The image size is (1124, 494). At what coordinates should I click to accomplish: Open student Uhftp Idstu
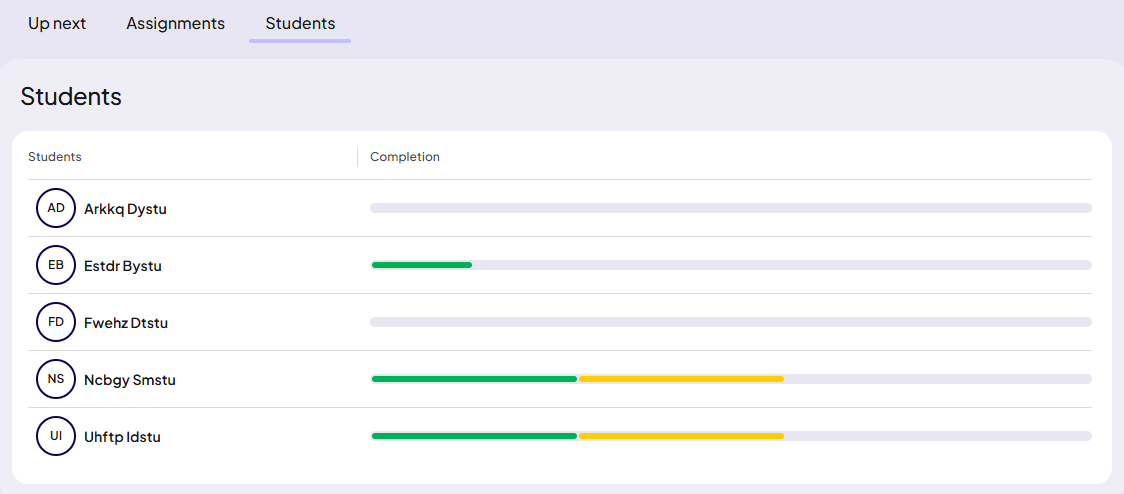(122, 437)
